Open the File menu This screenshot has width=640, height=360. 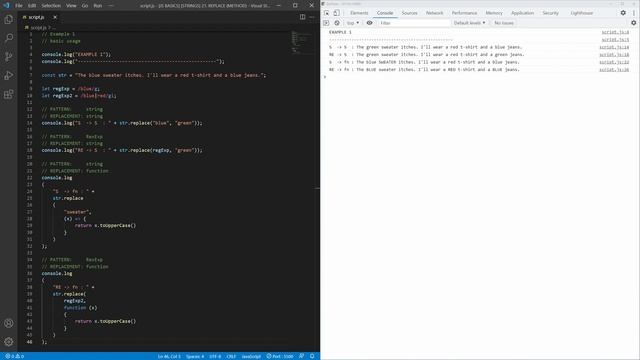click(19, 6)
